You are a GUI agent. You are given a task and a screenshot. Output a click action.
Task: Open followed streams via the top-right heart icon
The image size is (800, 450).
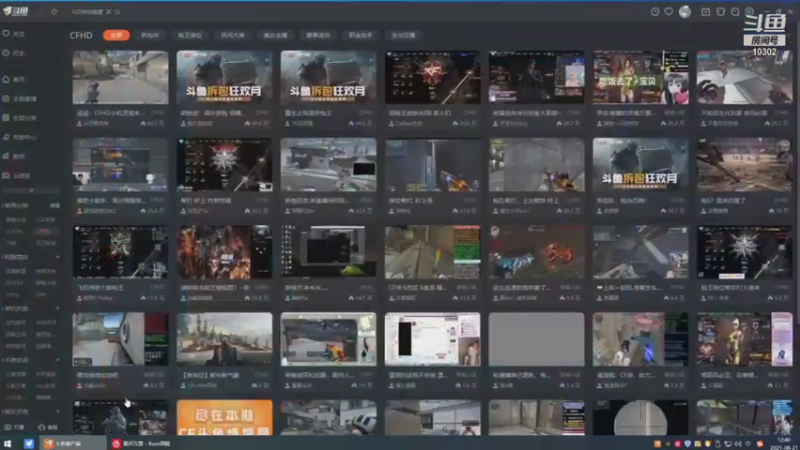pyautogui.click(x=668, y=11)
